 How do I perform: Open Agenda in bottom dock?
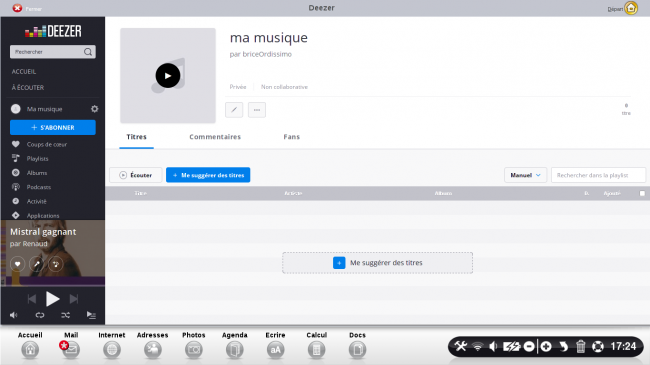[x=235, y=350]
